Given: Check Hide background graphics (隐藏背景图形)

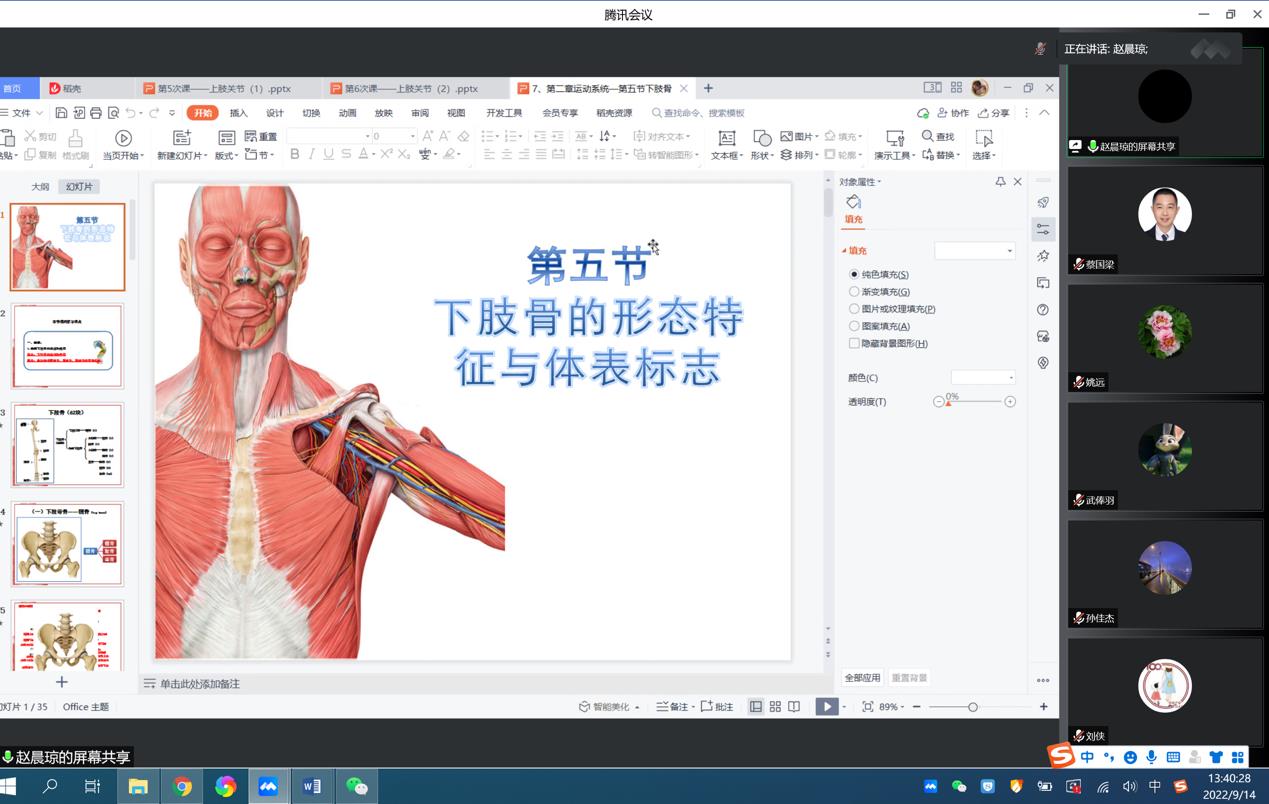Looking at the screenshot, I should 854,343.
